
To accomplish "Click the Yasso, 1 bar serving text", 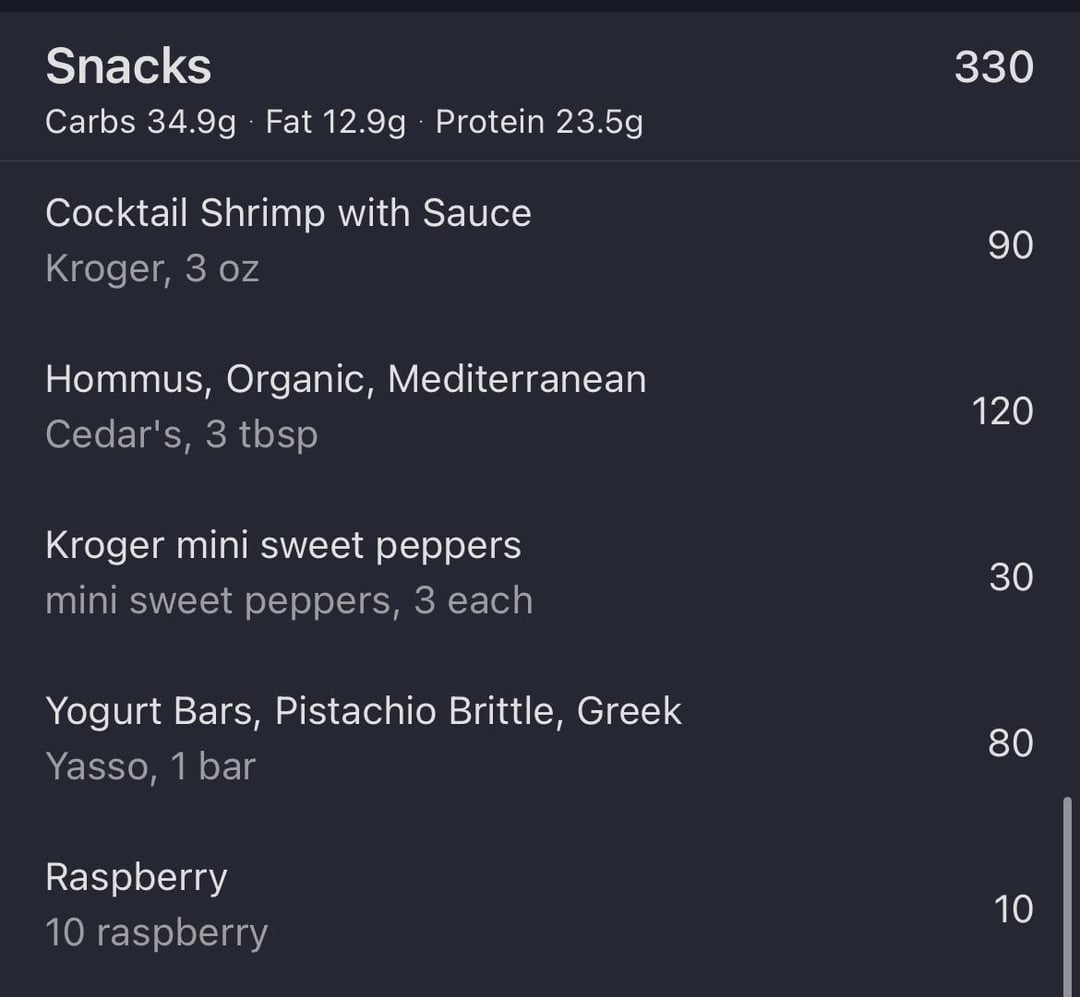I will pyautogui.click(x=151, y=767).
